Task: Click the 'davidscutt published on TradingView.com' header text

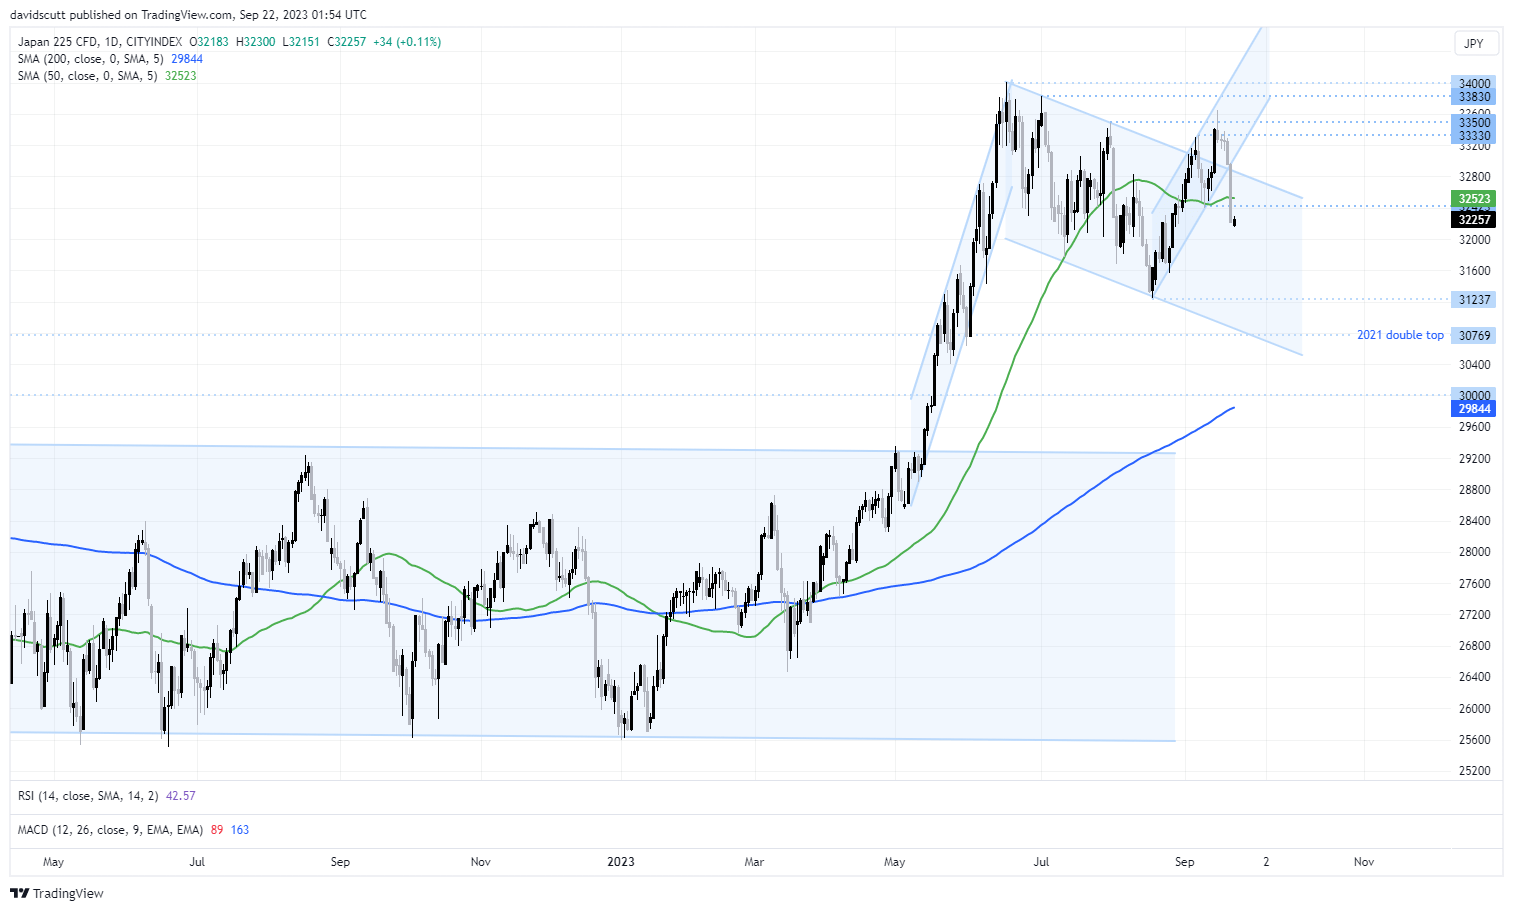Action: click(x=122, y=15)
